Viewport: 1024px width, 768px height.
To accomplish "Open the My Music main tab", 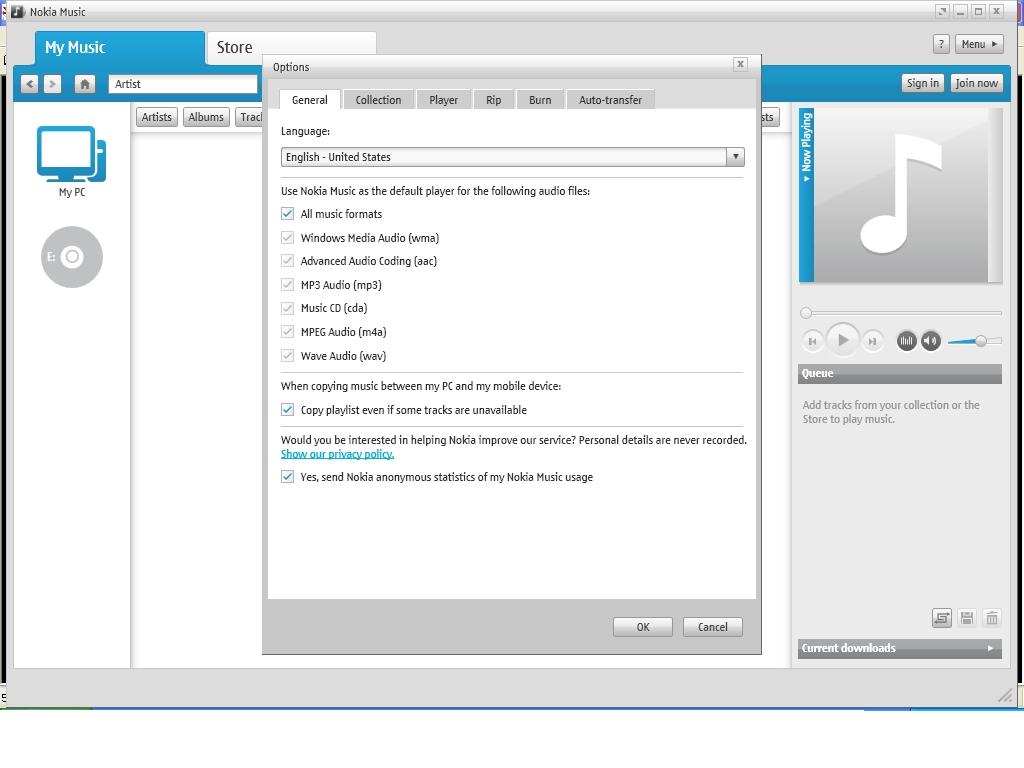I will pos(120,48).
